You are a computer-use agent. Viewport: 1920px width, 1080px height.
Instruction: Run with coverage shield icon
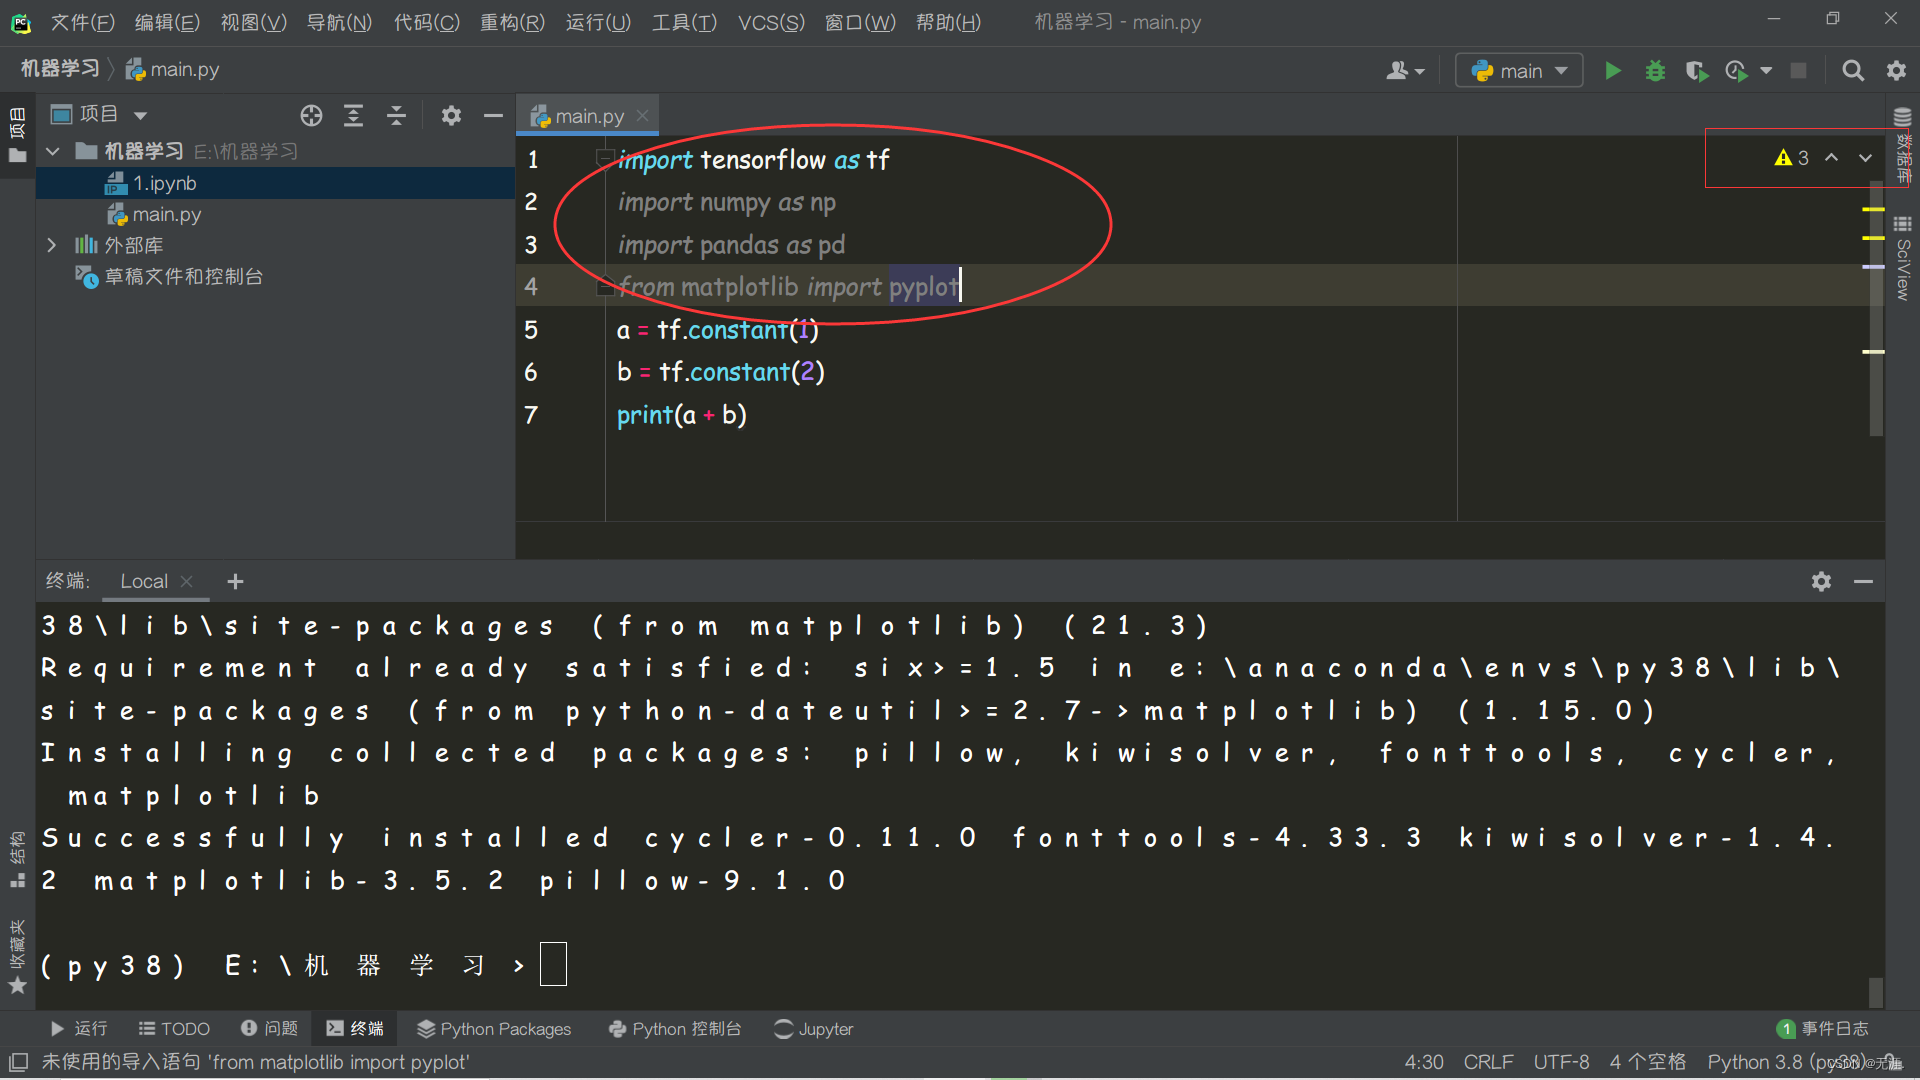click(1696, 71)
